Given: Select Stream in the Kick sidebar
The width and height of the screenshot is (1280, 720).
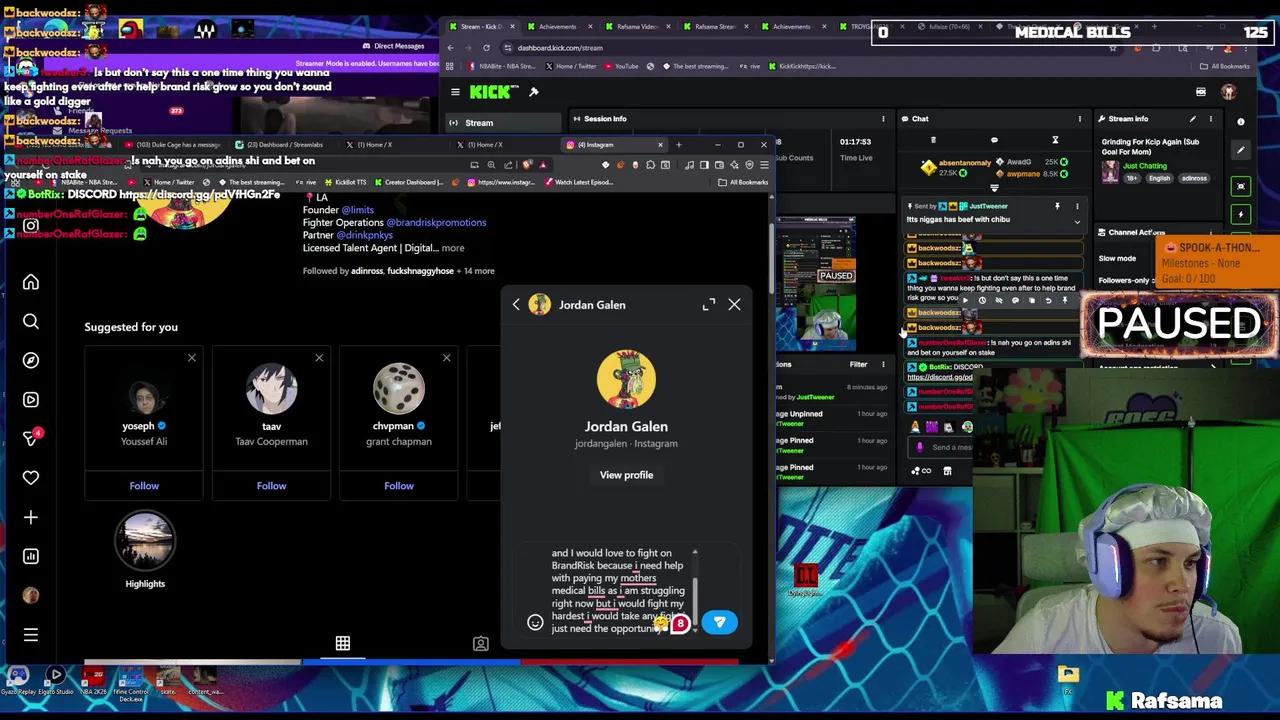Looking at the screenshot, I should pos(505,123).
